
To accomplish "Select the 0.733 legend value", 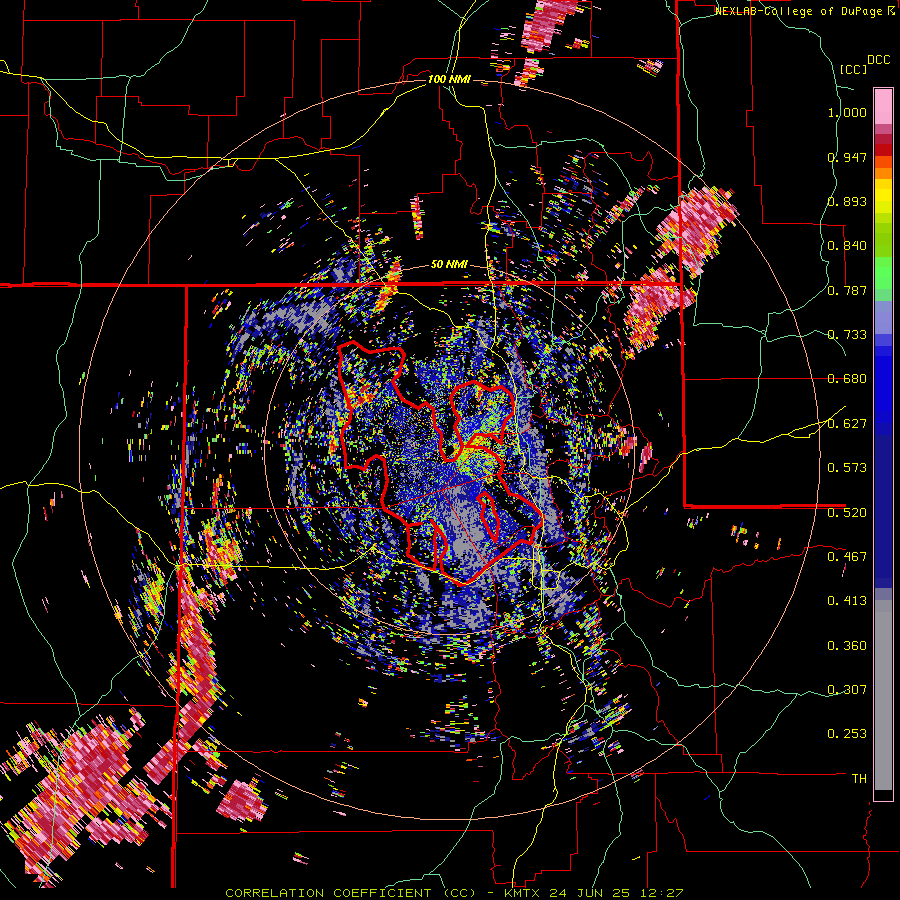I will pyautogui.click(x=847, y=335).
